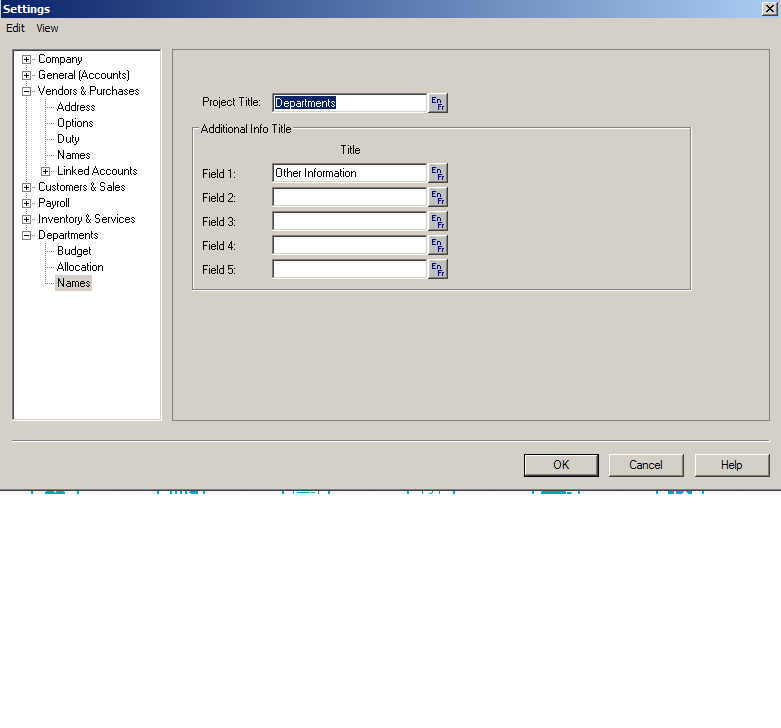Open language button for Field 1
The width and height of the screenshot is (781, 728).
pos(438,173)
